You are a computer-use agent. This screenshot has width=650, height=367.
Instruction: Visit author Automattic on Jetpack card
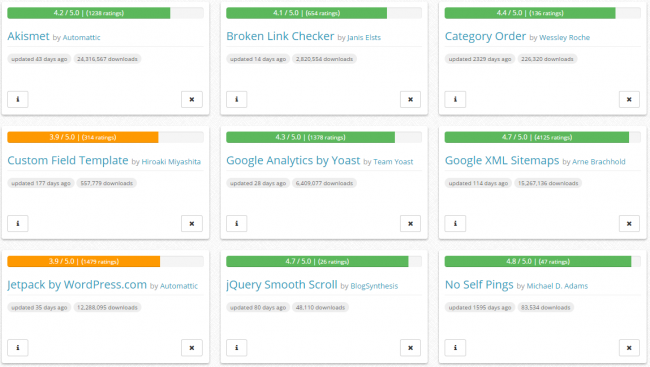(179, 286)
